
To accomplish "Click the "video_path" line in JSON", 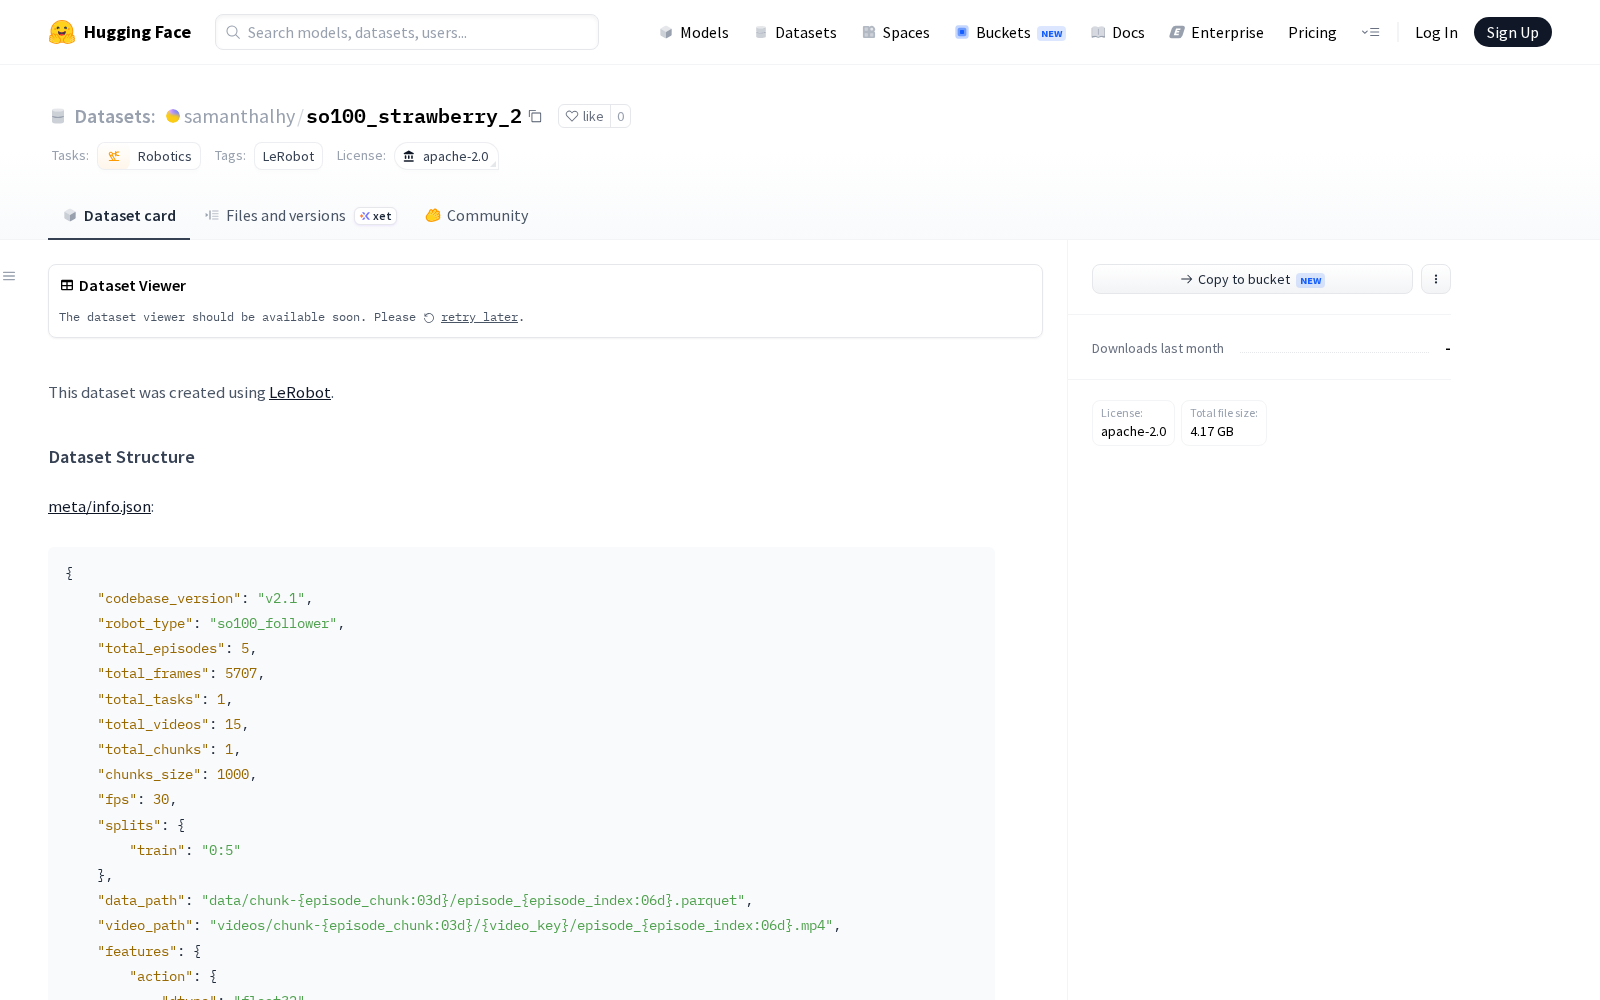I will [x=469, y=926].
